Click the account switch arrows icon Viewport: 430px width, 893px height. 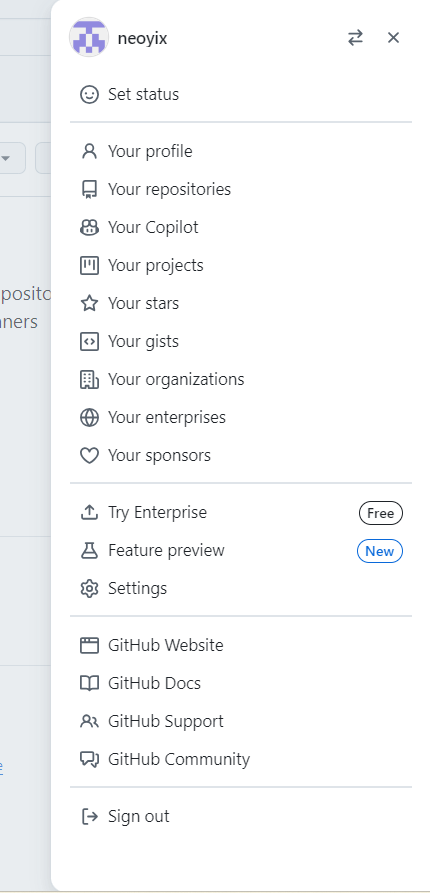tap(355, 38)
